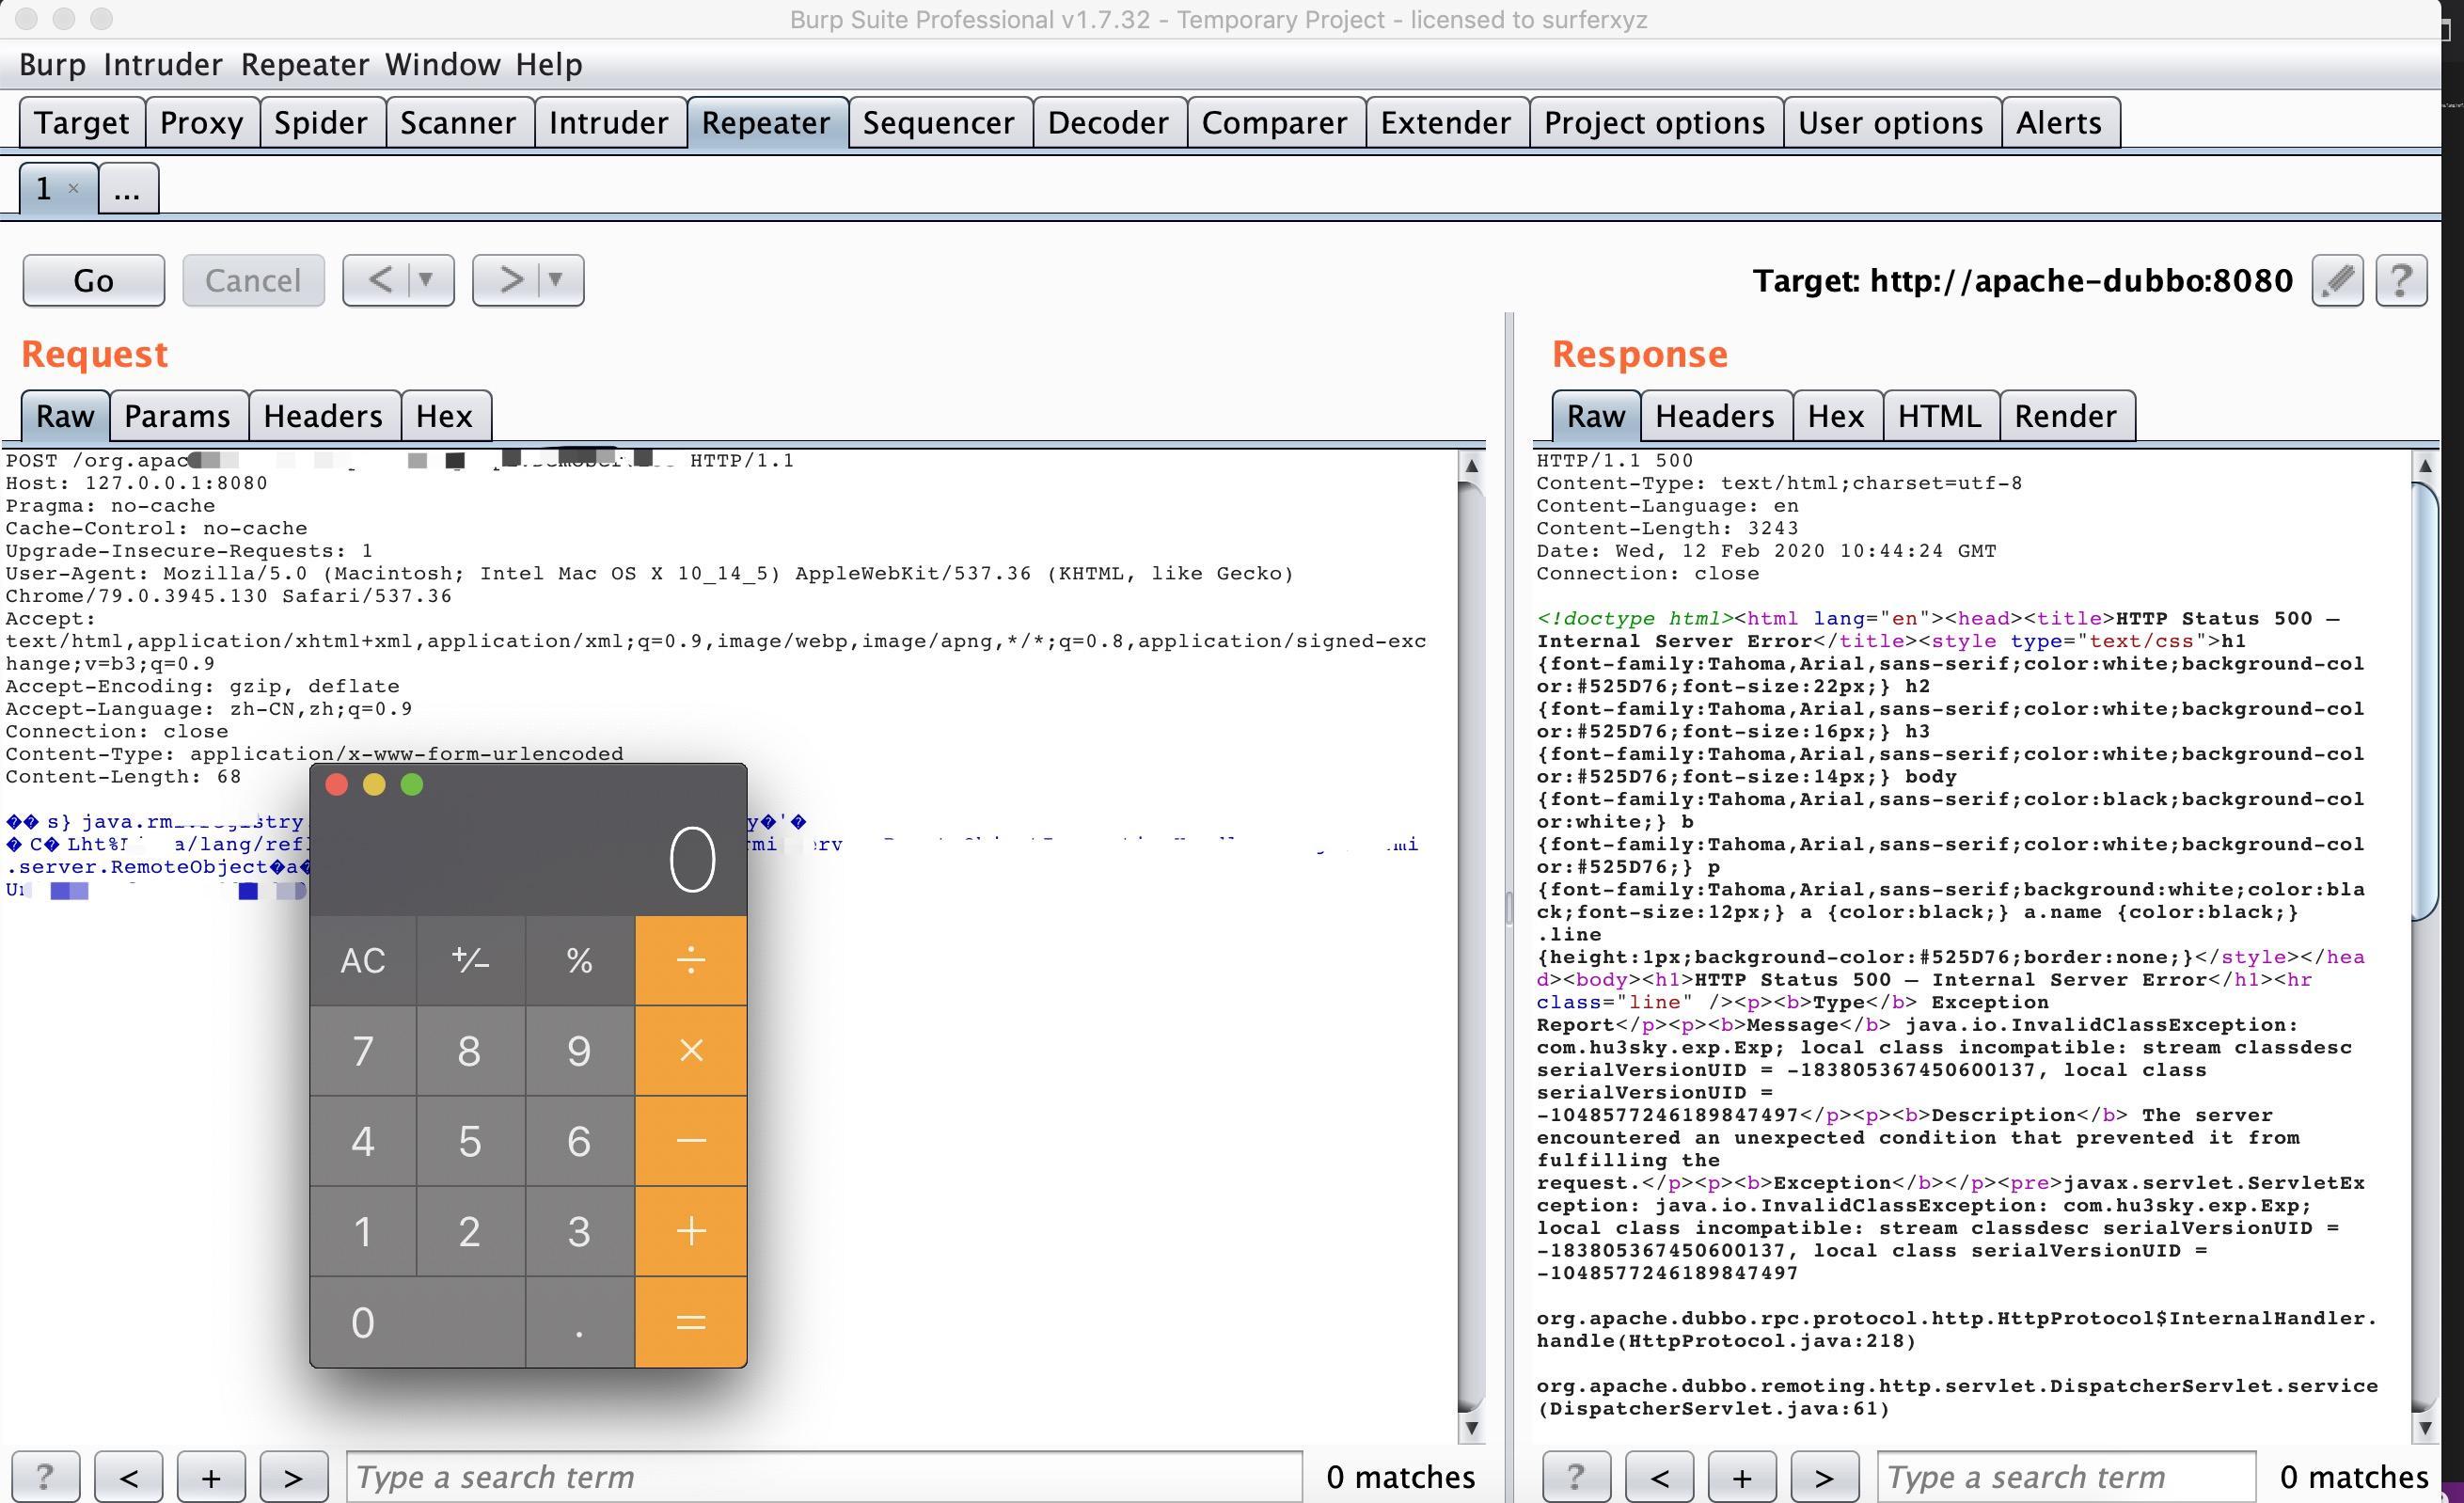Click the Calculator percent key

point(580,960)
